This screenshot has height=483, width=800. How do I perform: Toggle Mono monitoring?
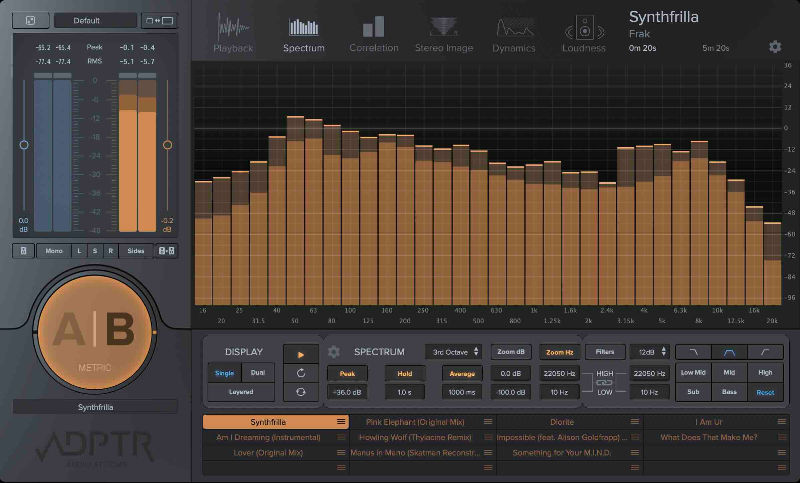pyautogui.click(x=54, y=251)
